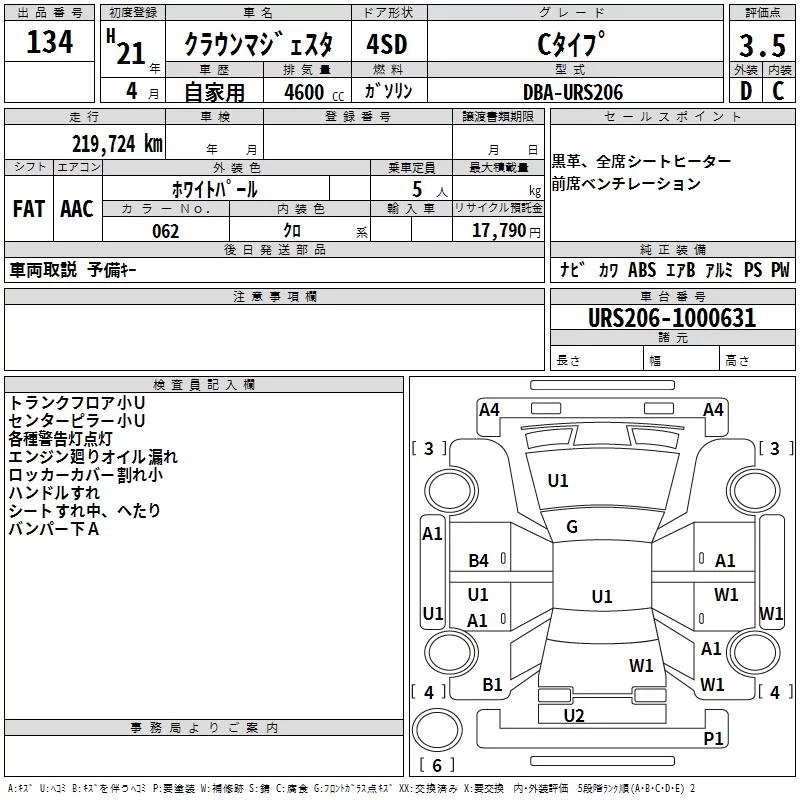Click color number 062
Viewport: 800px width, 800px height.
pyautogui.click(x=166, y=231)
